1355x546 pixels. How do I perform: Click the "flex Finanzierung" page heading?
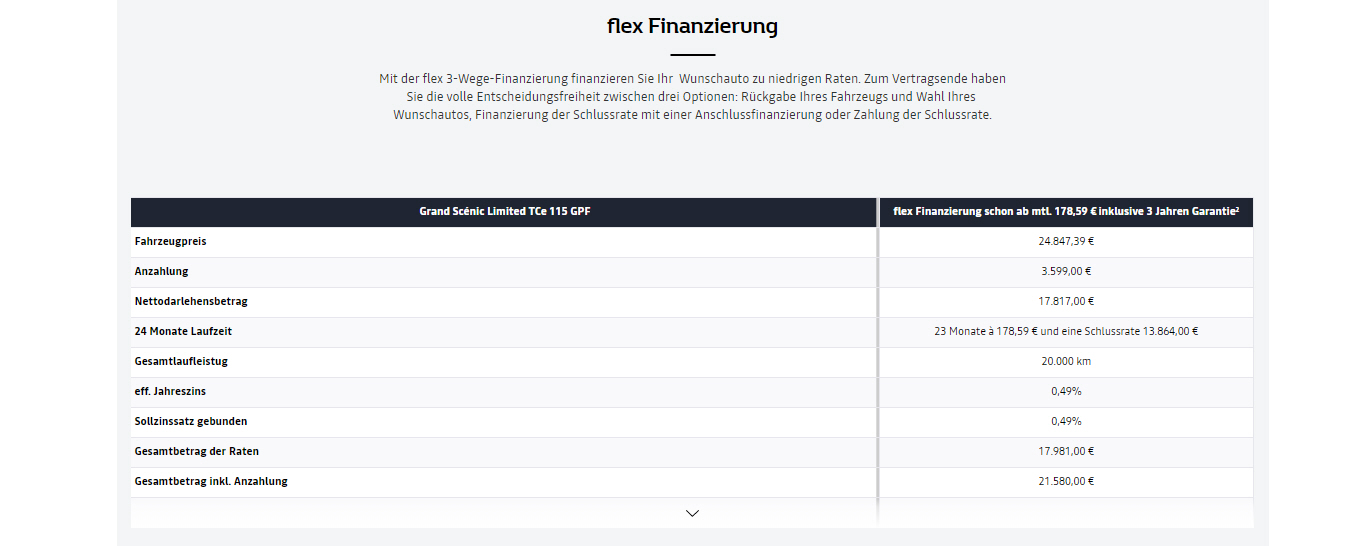[692, 26]
